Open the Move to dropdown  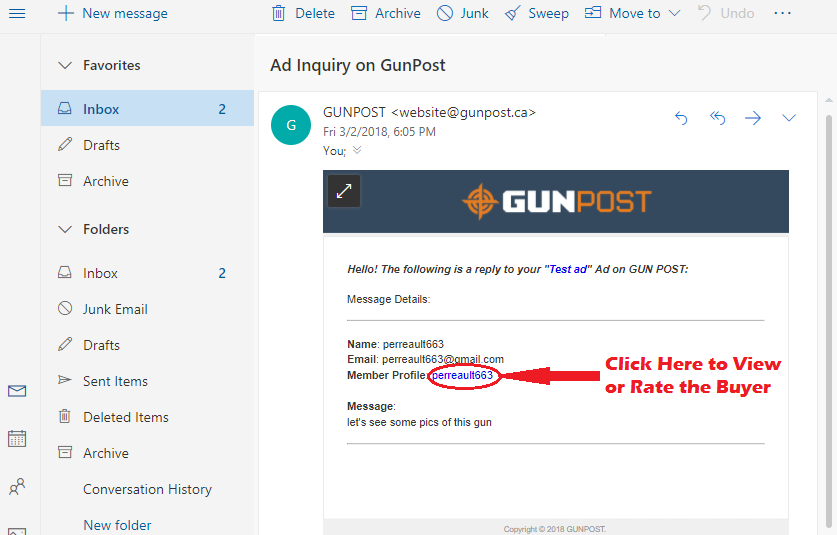tap(633, 13)
